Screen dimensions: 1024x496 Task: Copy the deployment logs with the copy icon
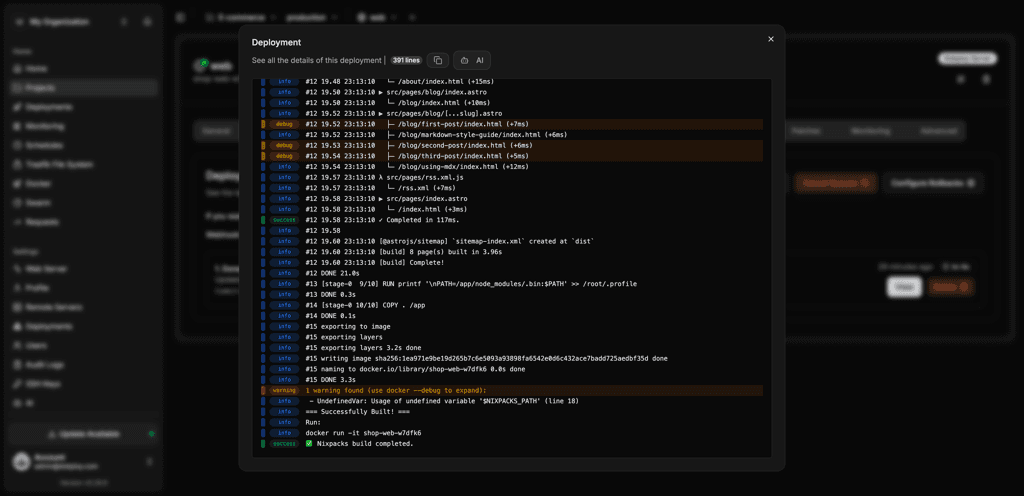click(438, 60)
